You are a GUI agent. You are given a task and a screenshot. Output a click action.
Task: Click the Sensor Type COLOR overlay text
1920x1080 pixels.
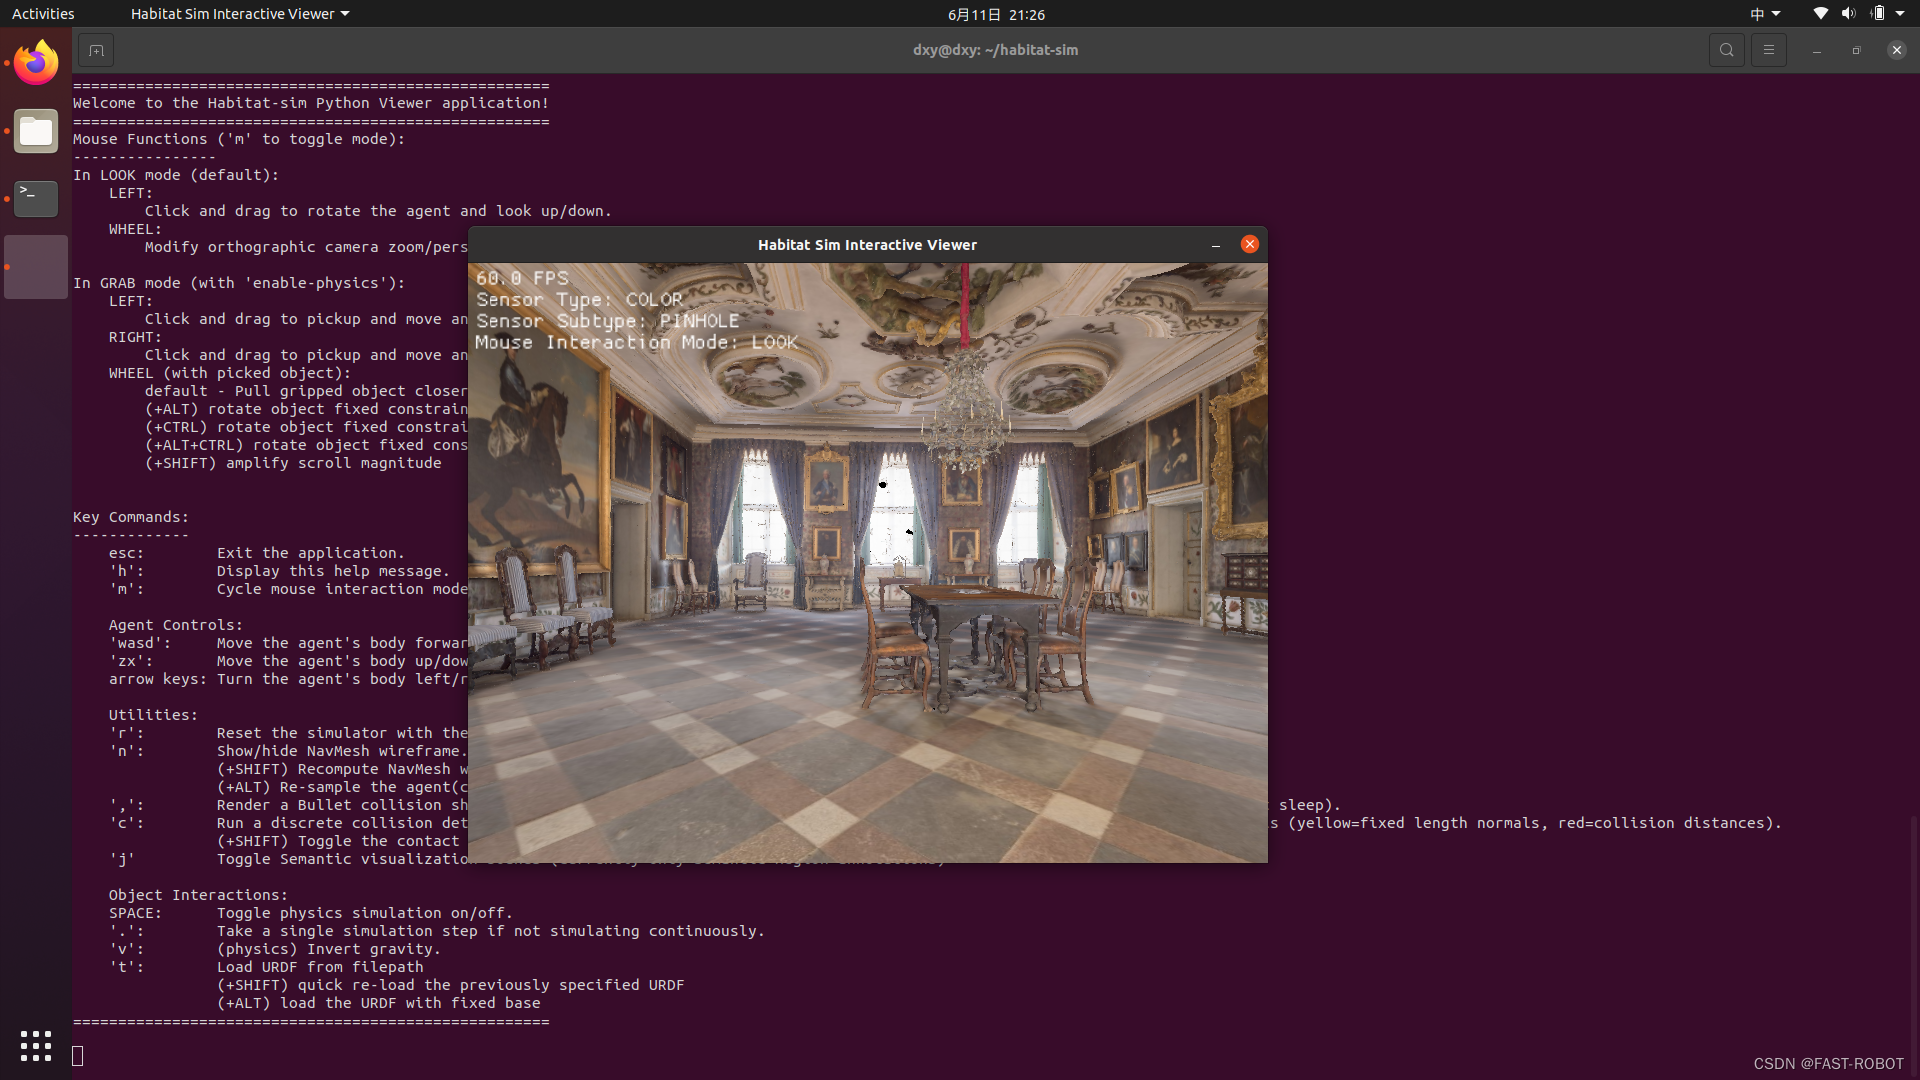(x=580, y=299)
